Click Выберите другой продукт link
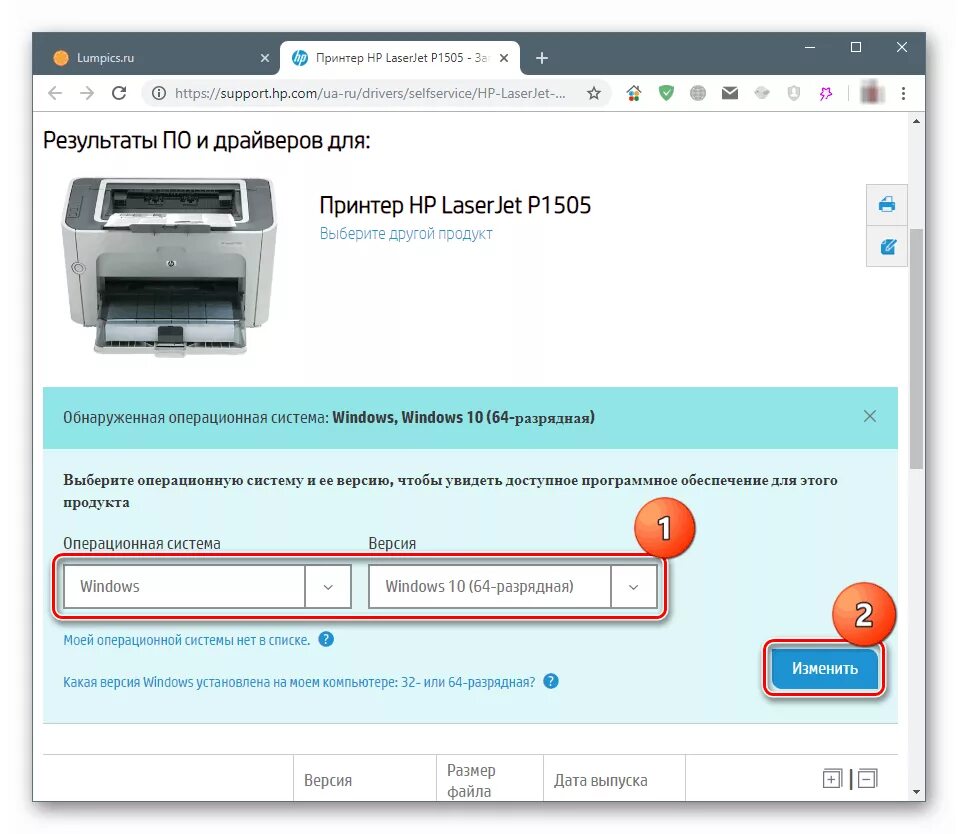 click(406, 234)
